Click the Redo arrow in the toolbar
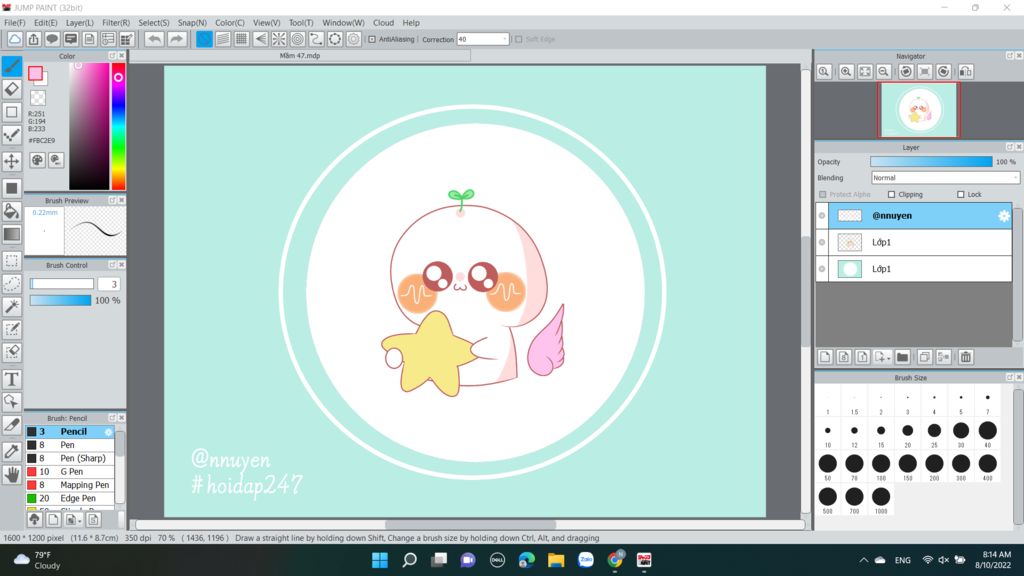Image resolution: width=1024 pixels, height=576 pixels. [176, 39]
